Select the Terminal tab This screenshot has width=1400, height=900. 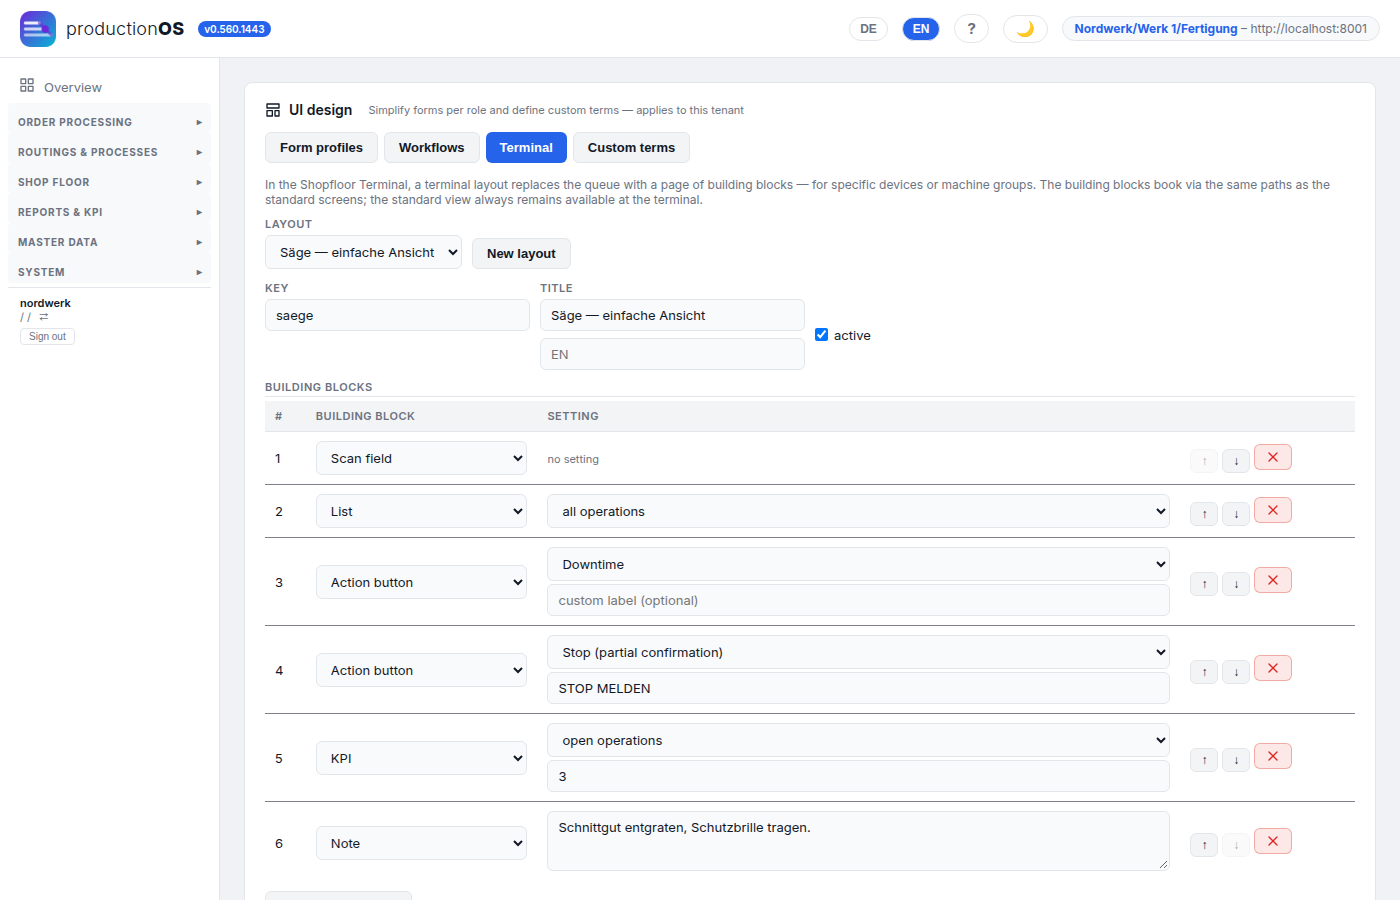526,147
